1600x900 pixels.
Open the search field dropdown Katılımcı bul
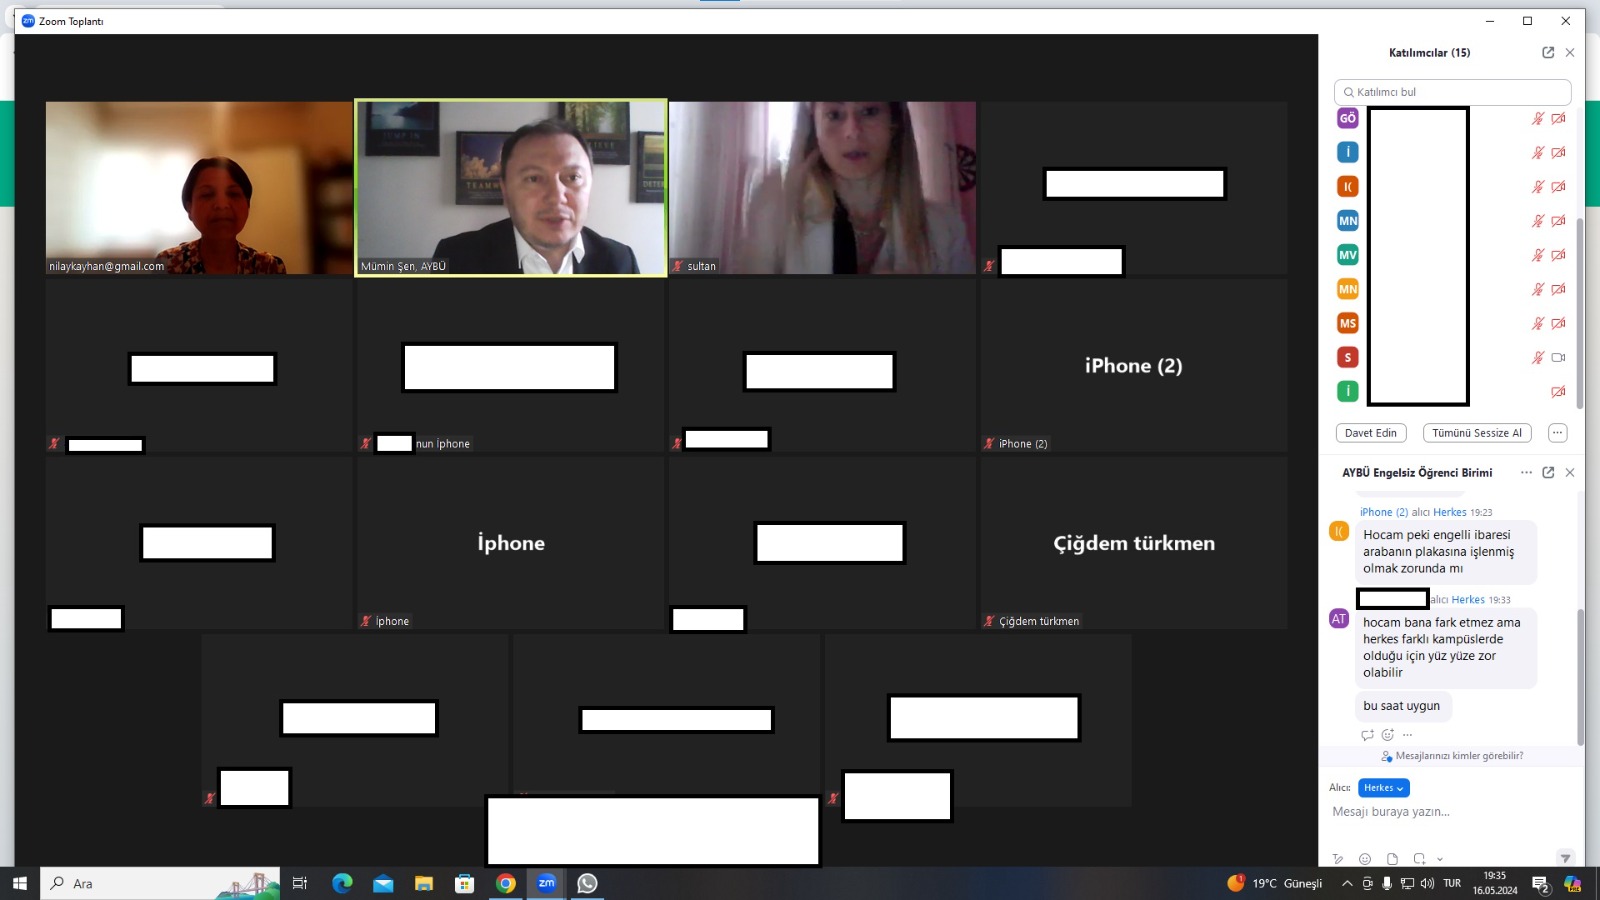coord(1452,91)
